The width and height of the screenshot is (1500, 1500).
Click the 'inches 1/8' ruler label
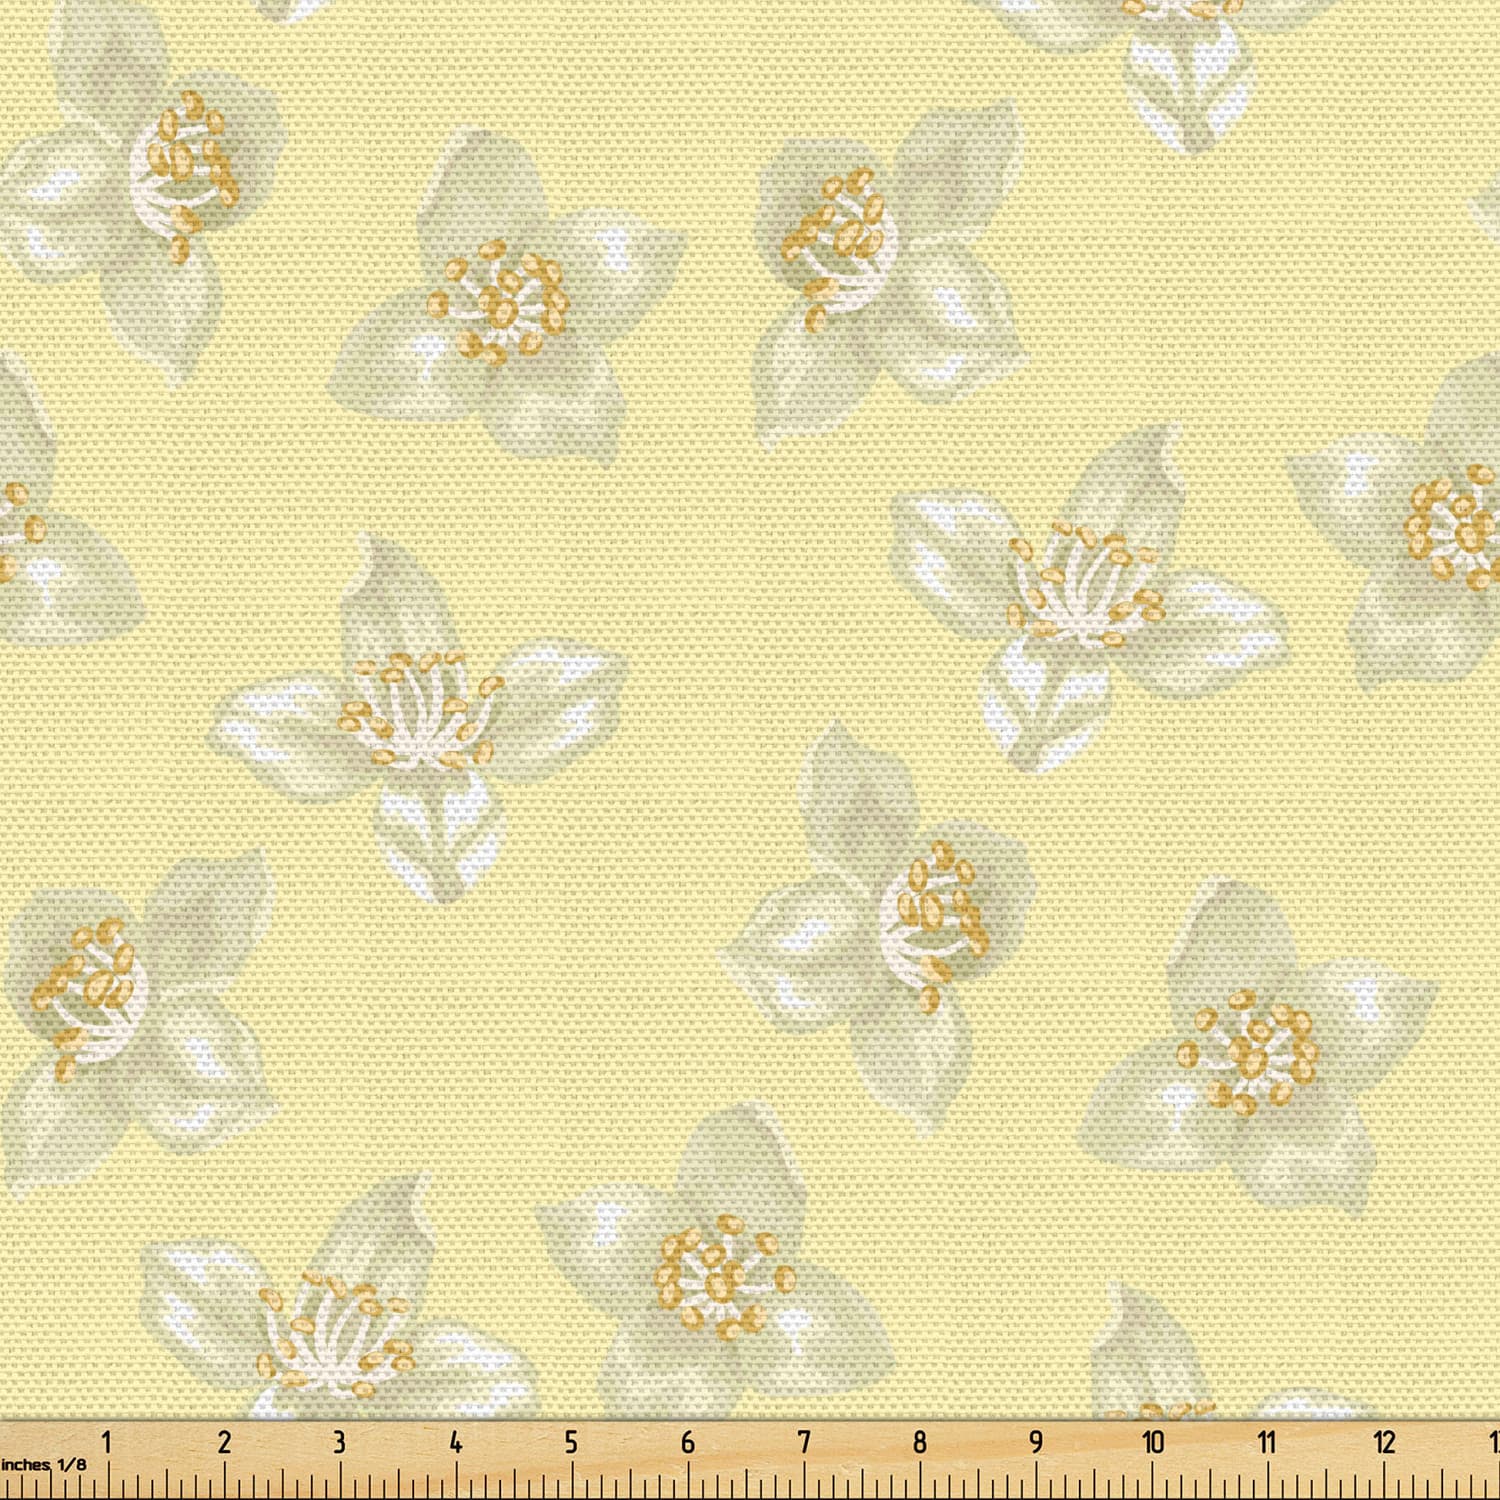tap(43, 1465)
